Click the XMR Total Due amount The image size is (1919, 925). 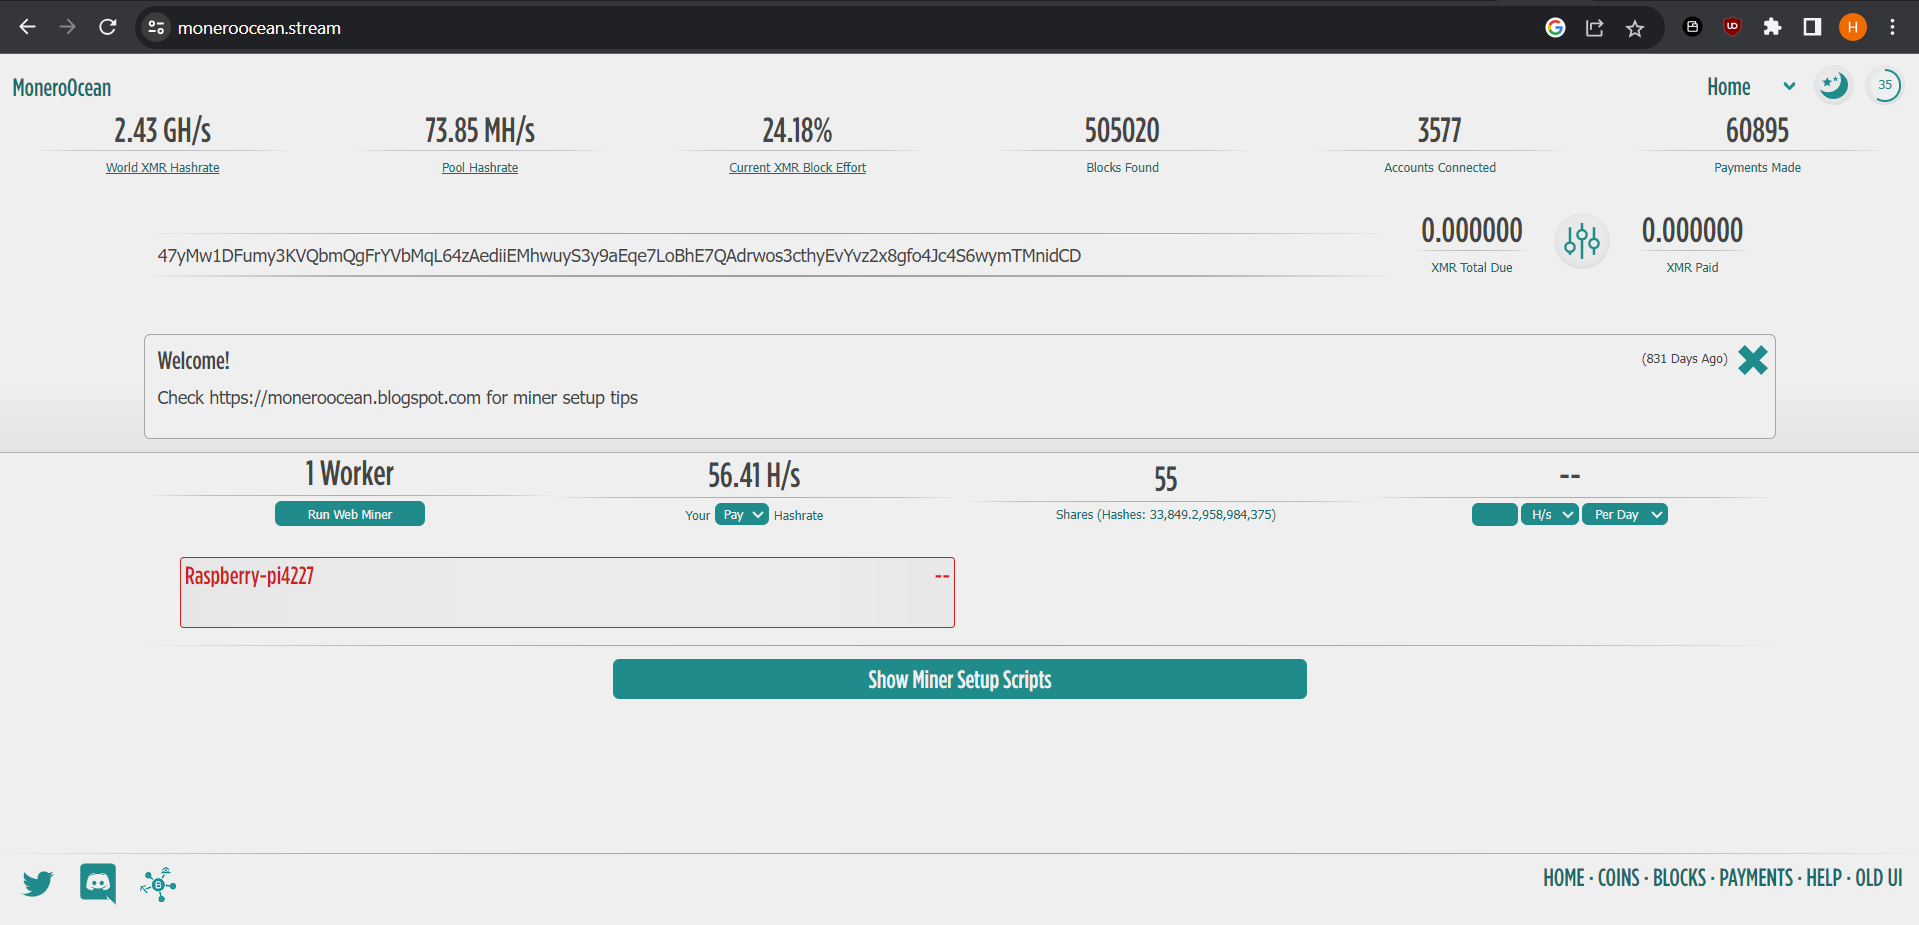[1472, 231]
